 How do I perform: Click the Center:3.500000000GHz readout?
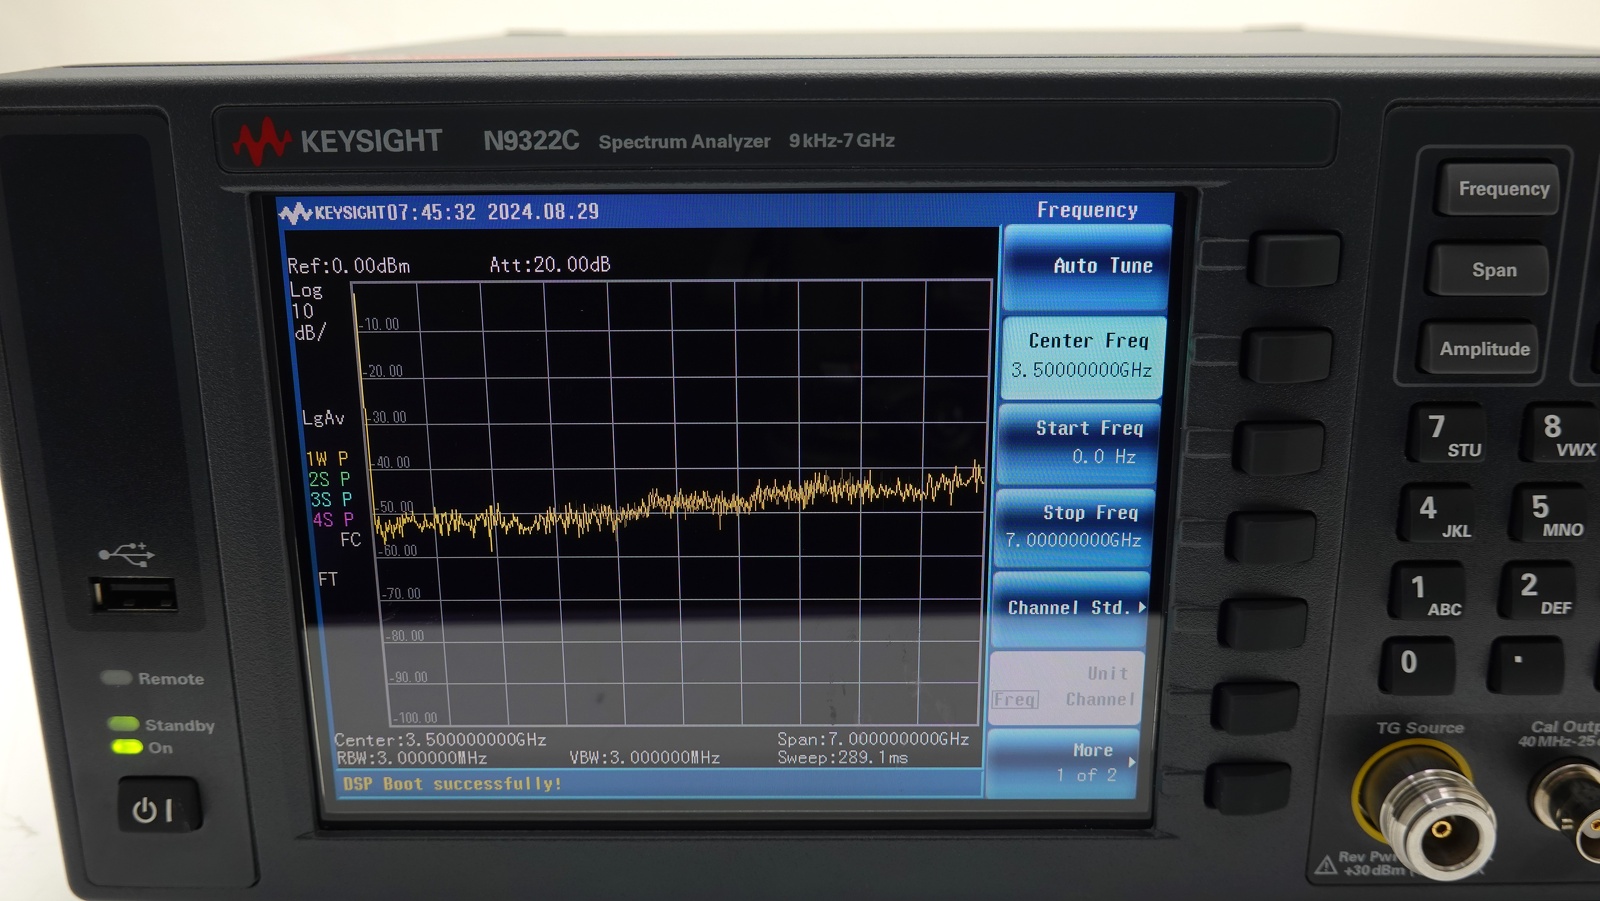[x=440, y=740]
